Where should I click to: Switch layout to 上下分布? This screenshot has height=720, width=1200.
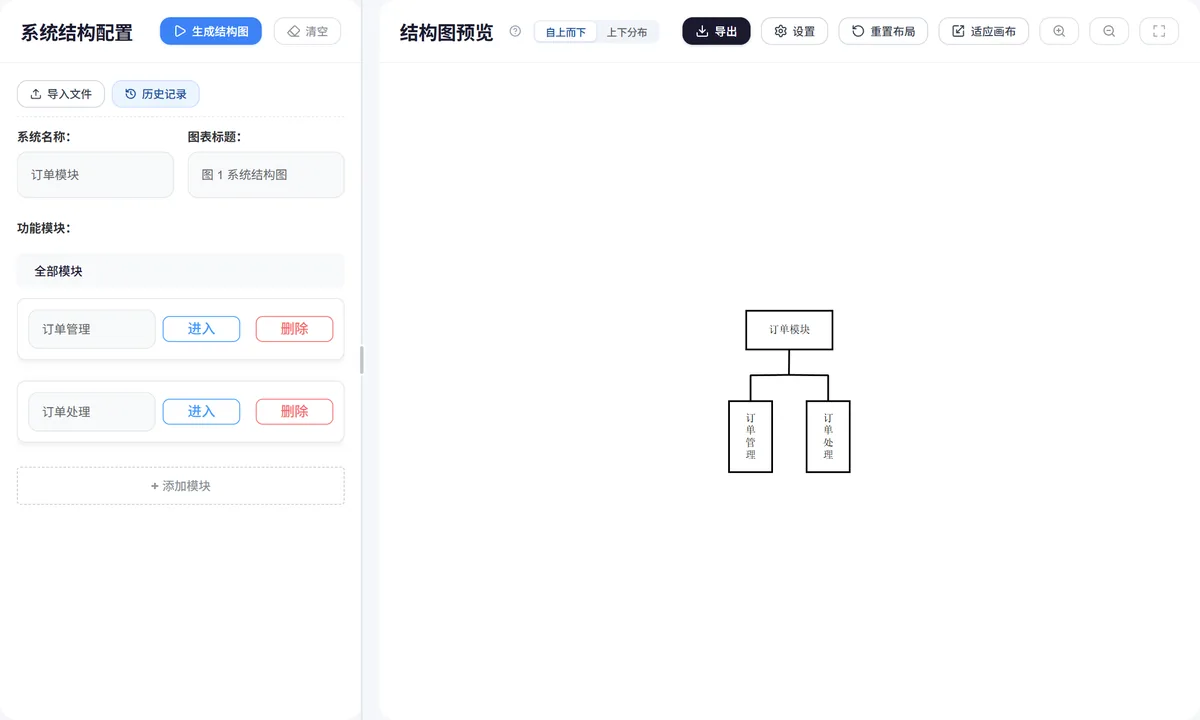tap(627, 32)
